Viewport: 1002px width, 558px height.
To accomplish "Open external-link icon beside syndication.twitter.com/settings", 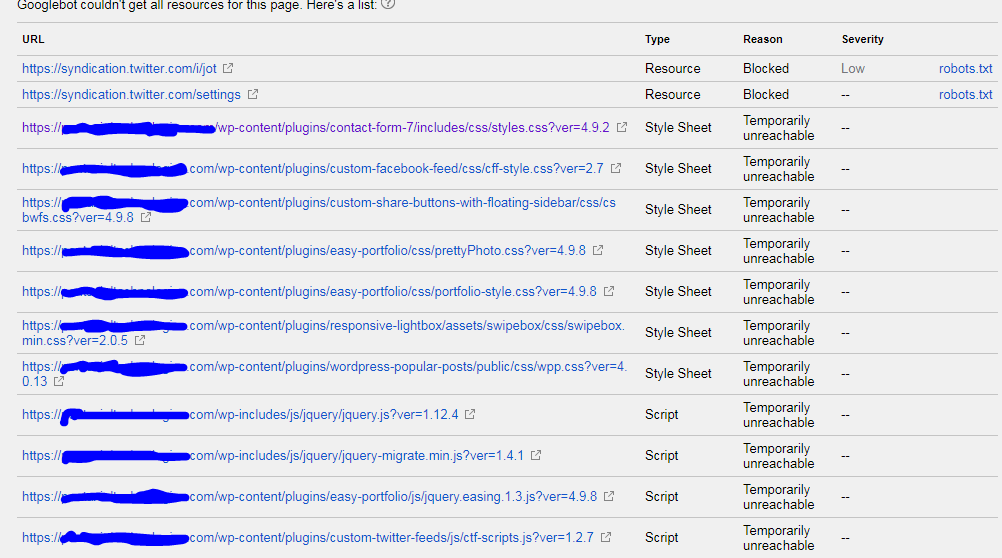I will point(253,95).
